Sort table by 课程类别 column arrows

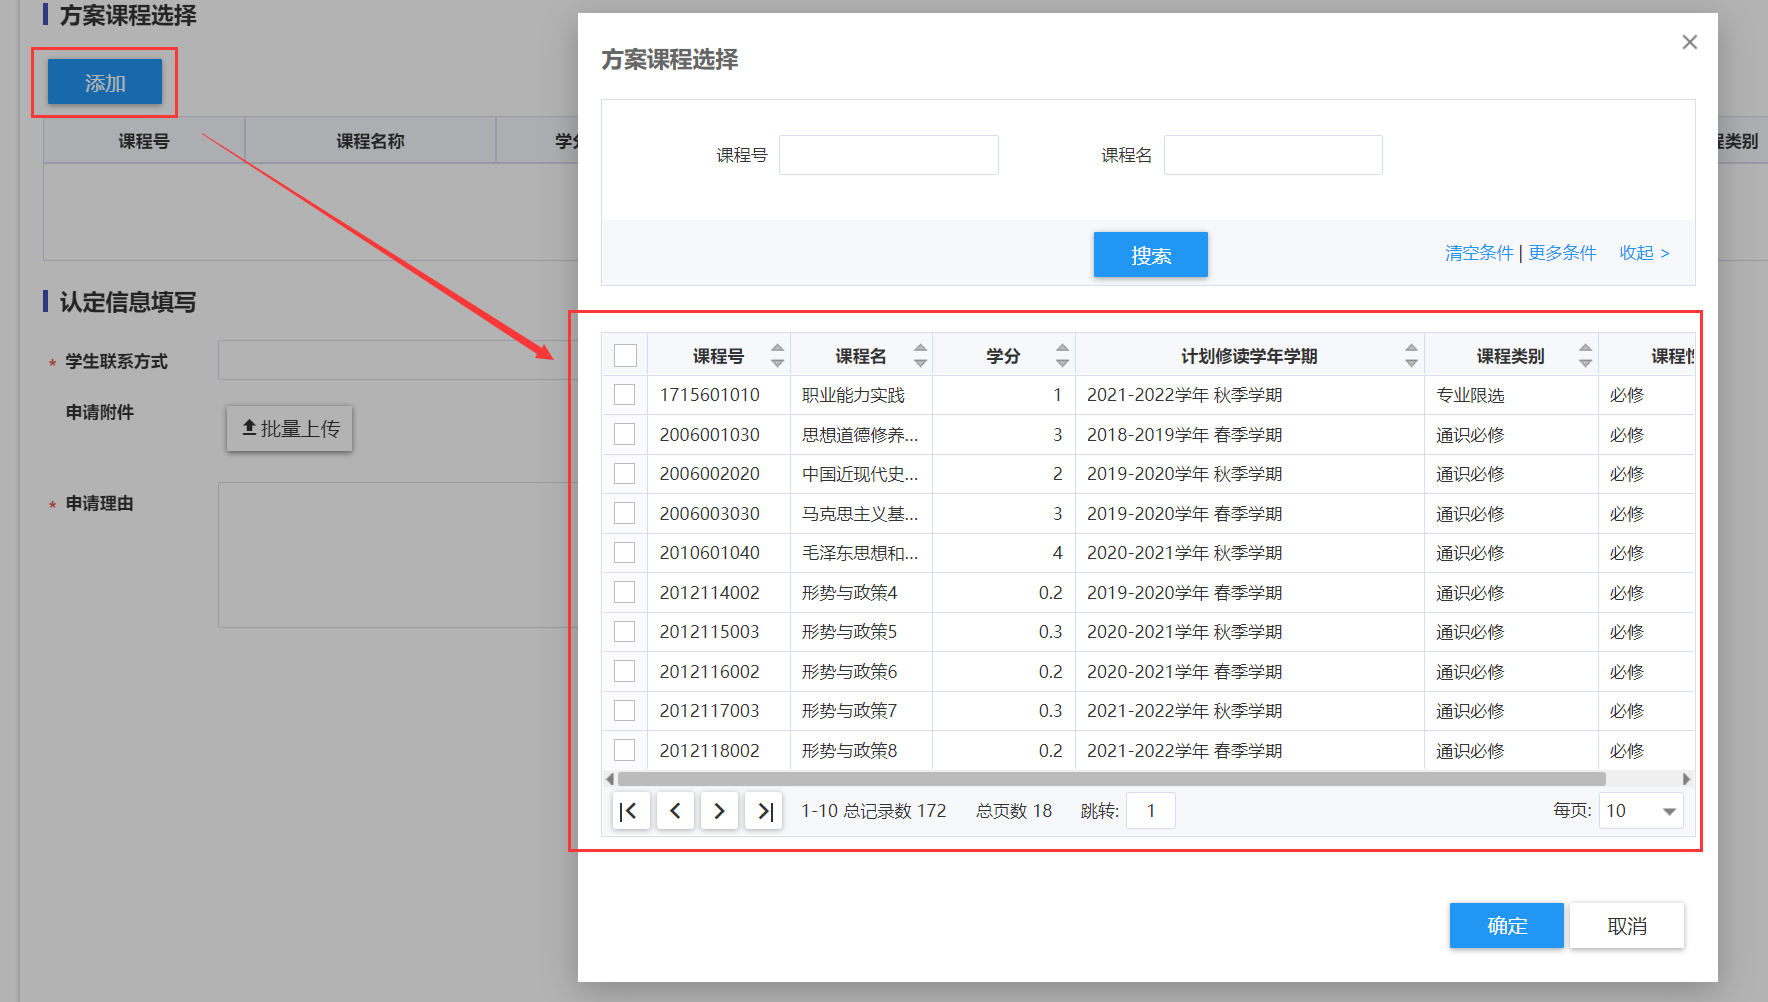[x=1585, y=356]
